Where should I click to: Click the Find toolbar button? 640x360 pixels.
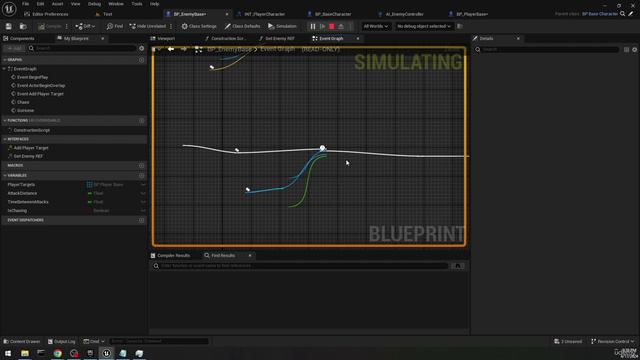(x=115, y=26)
